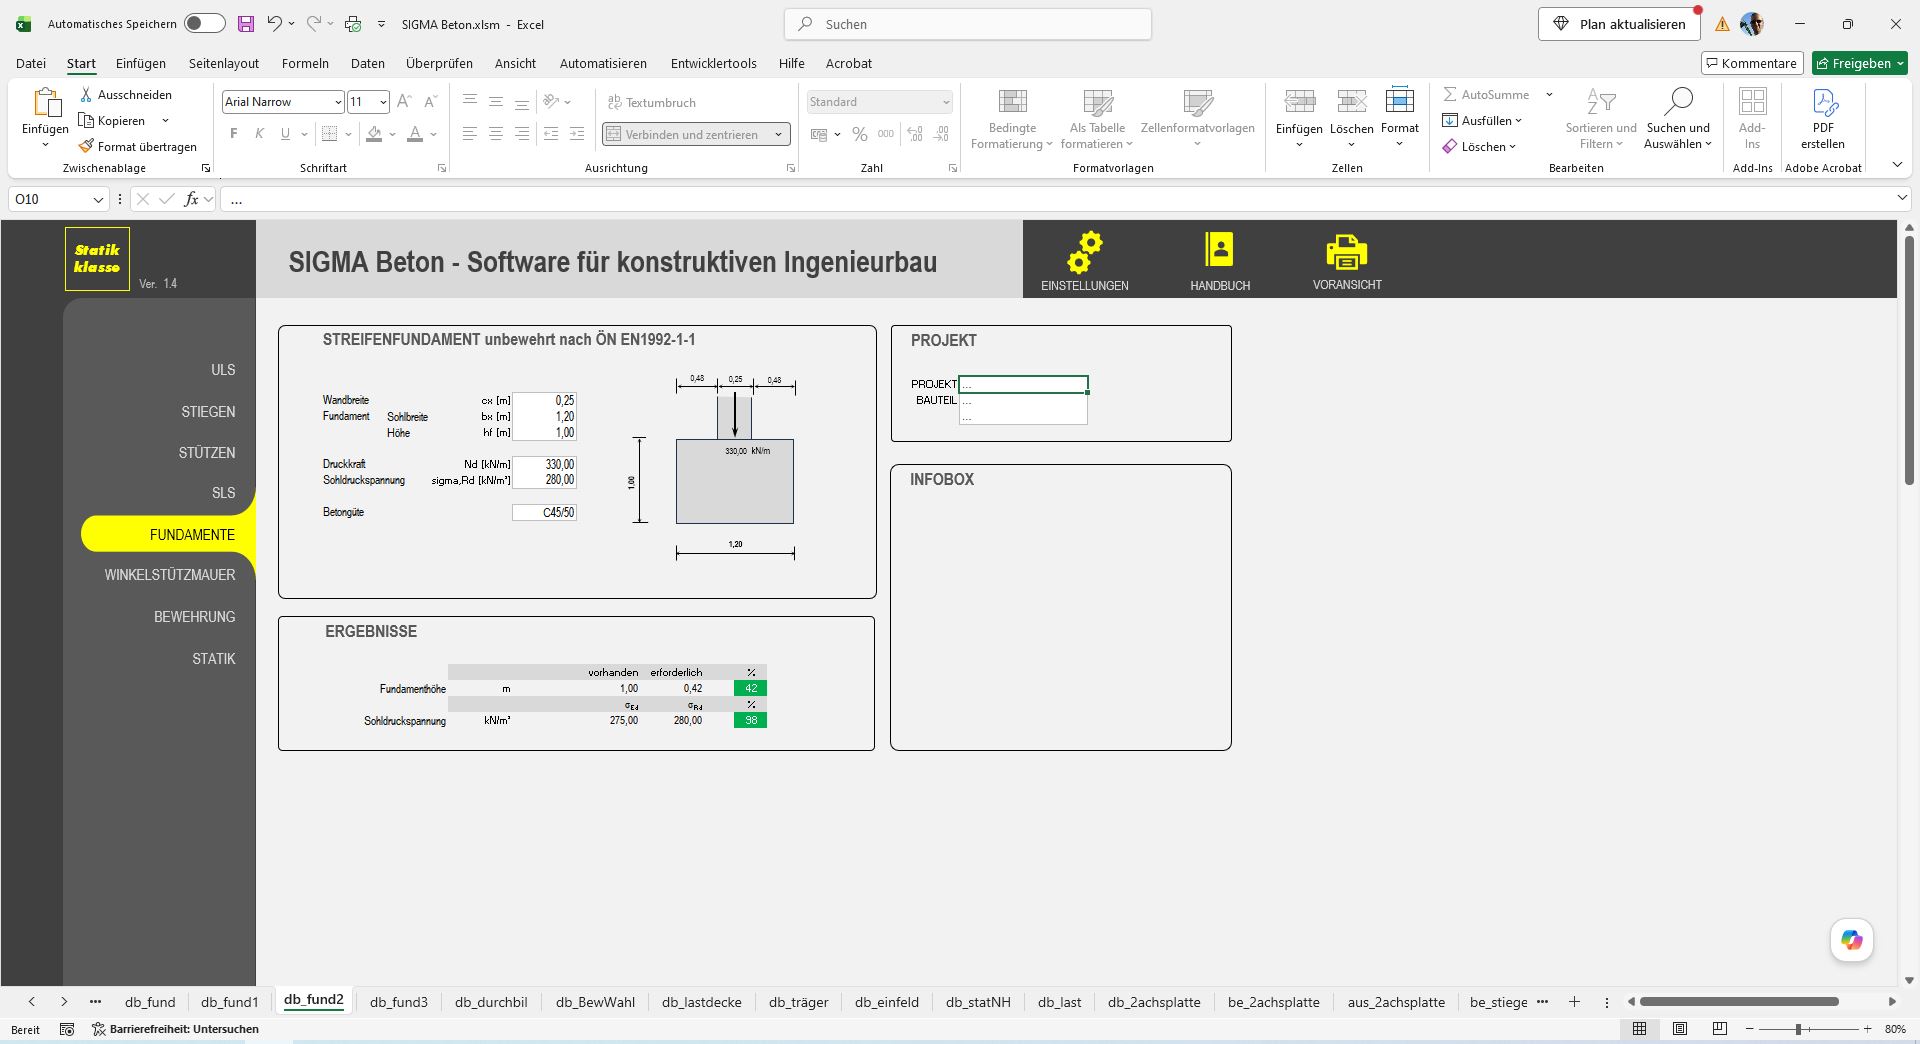This screenshot has width=1920, height=1044.
Task: Center-align text horizontally
Action: coord(495,134)
